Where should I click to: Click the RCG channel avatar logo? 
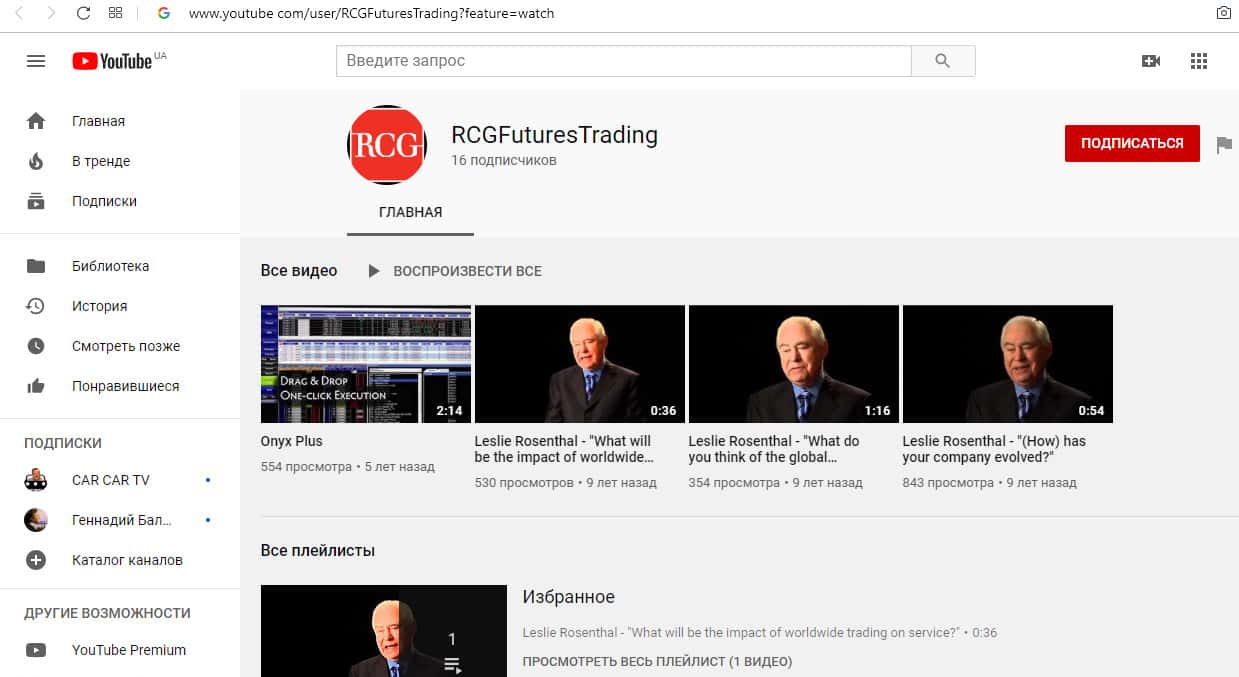387,145
